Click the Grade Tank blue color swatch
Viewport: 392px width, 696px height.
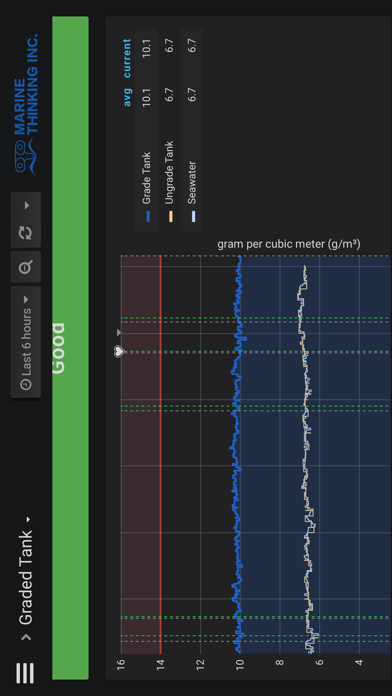148,217
